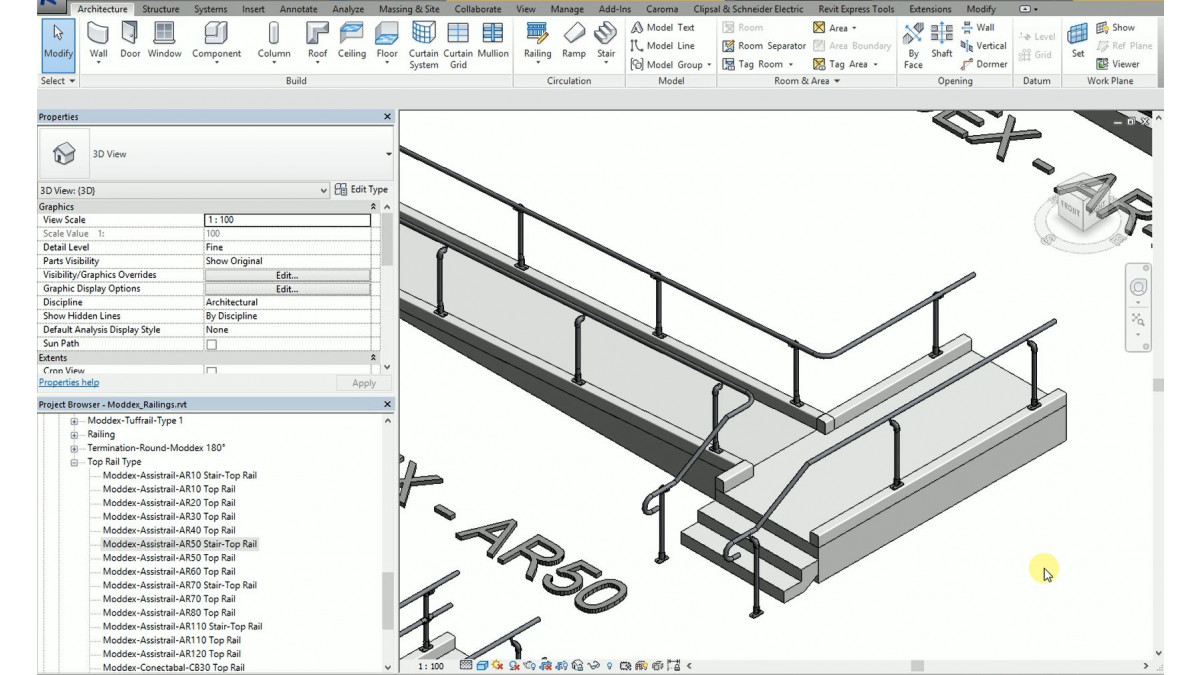Open the Properties help link
The height and width of the screenshot is (675, 1200).
69,383
